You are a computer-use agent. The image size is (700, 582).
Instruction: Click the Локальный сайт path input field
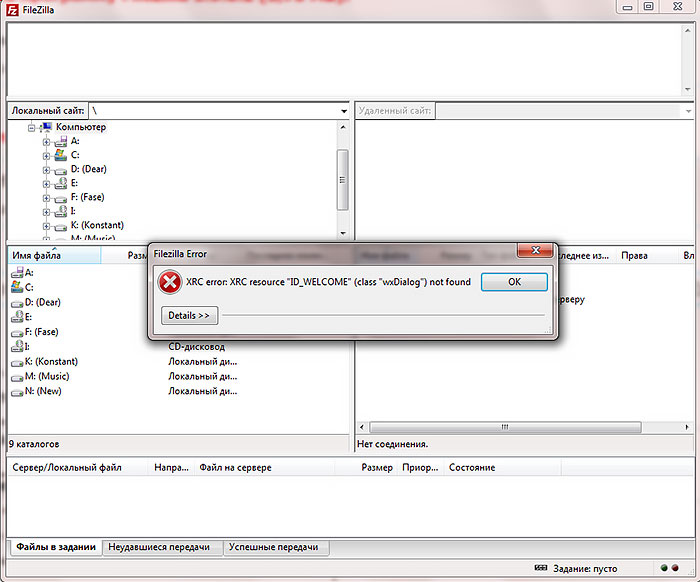[210, 110]
